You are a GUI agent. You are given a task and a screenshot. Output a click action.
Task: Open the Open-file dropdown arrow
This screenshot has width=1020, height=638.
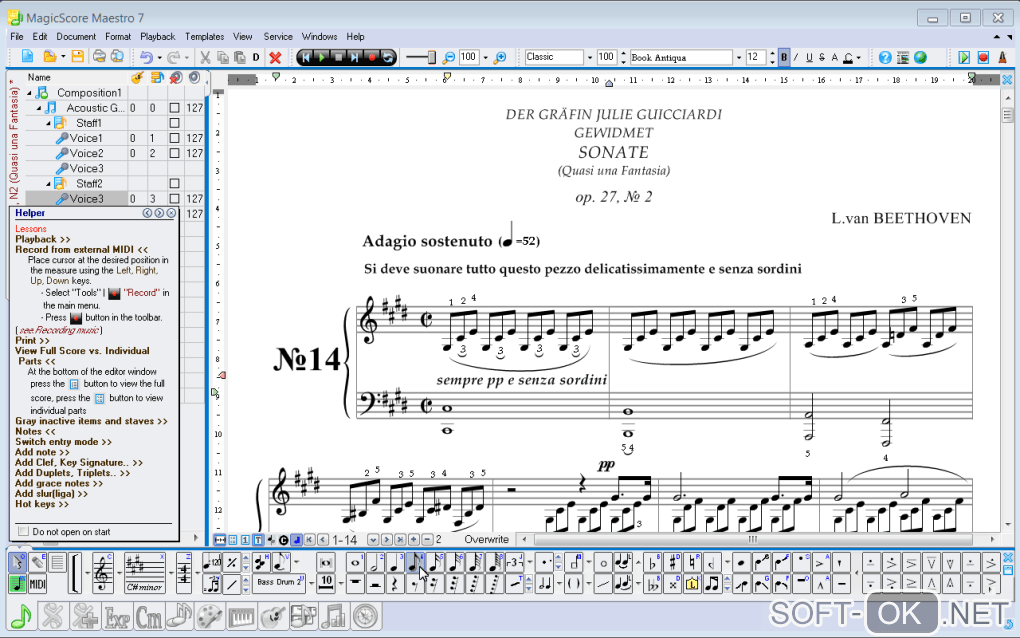[63, 57]
